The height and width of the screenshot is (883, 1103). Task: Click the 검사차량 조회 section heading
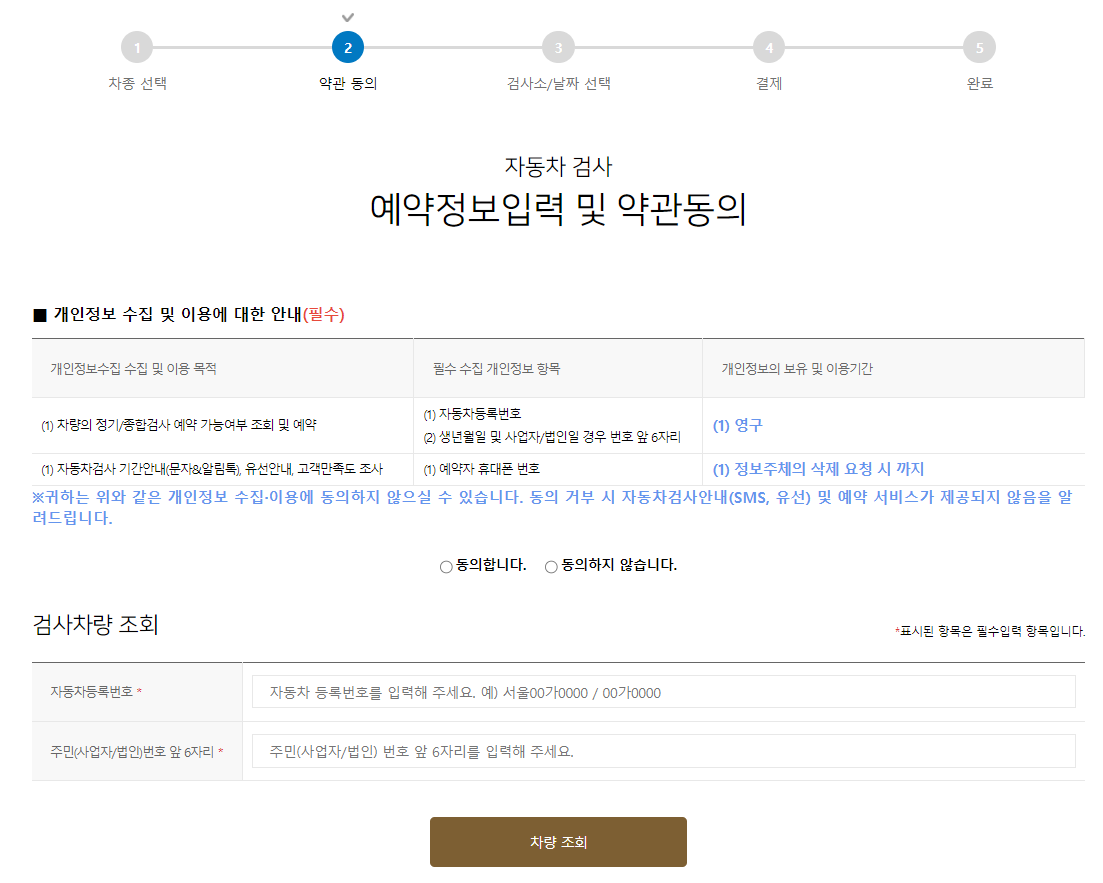pyautogui.click(x=96, y=624)
